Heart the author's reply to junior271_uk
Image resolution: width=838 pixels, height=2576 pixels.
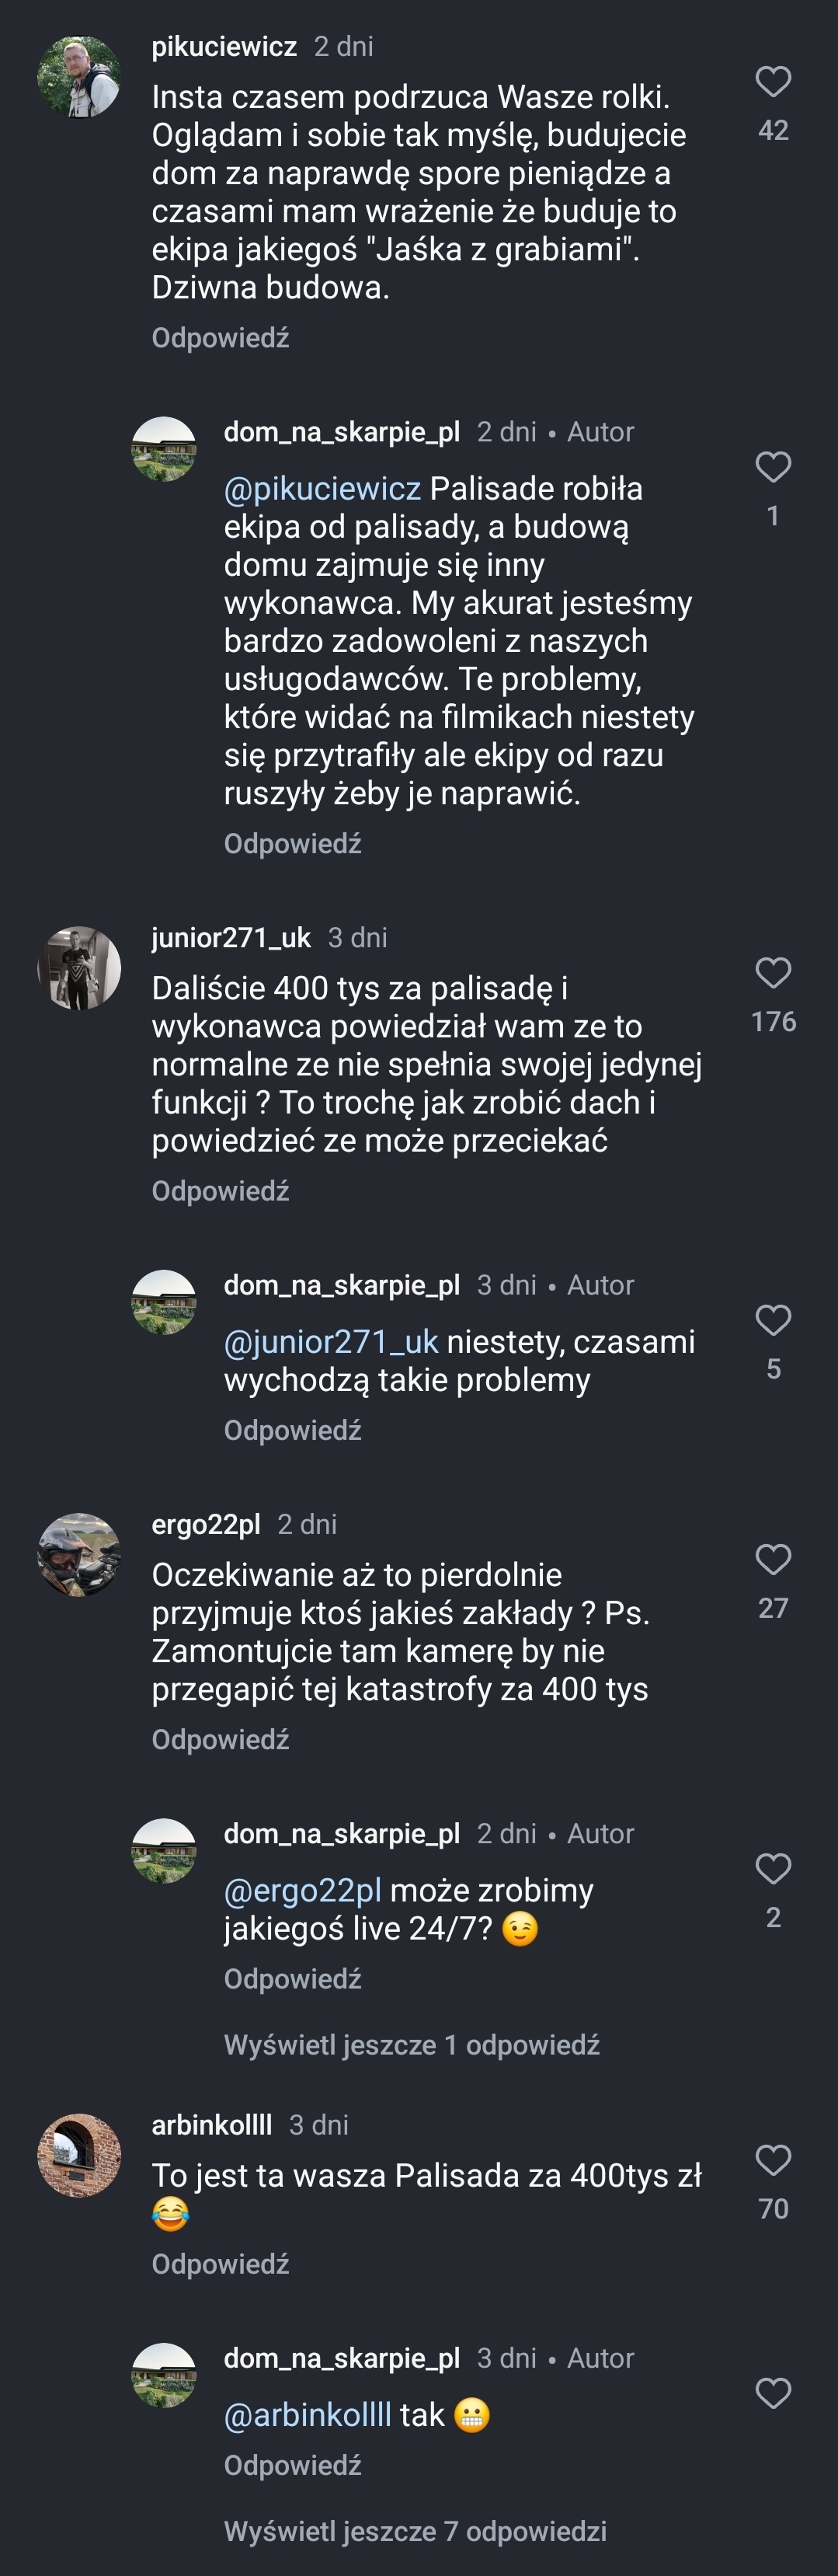[773, 1320]
